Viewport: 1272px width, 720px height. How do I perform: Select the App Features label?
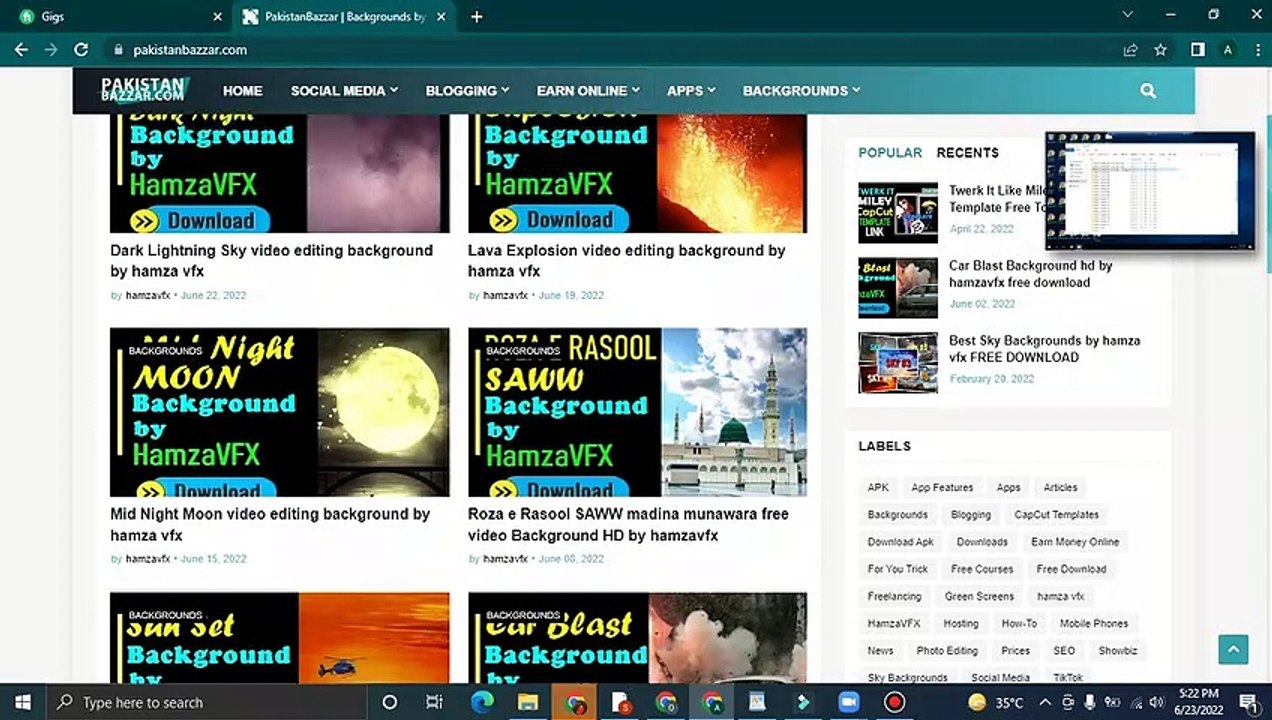pos(942,488)
